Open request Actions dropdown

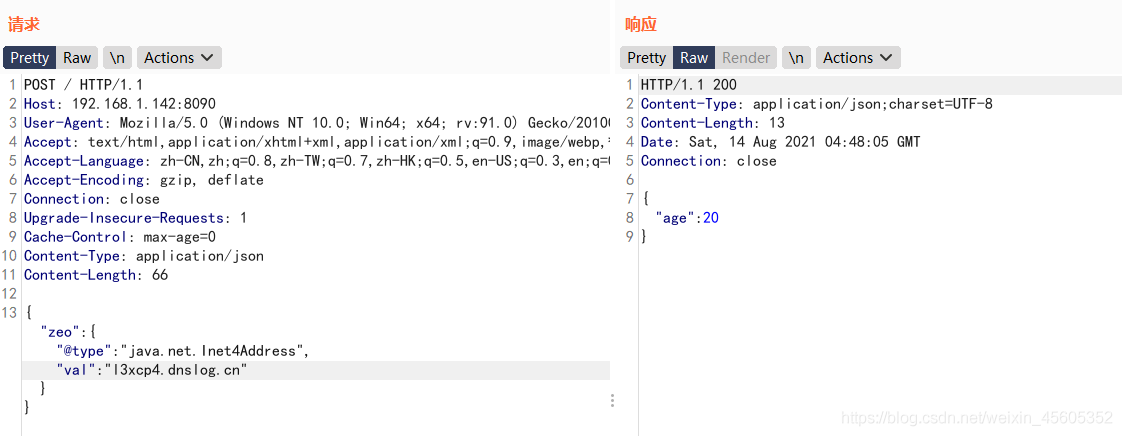(179, 58)
